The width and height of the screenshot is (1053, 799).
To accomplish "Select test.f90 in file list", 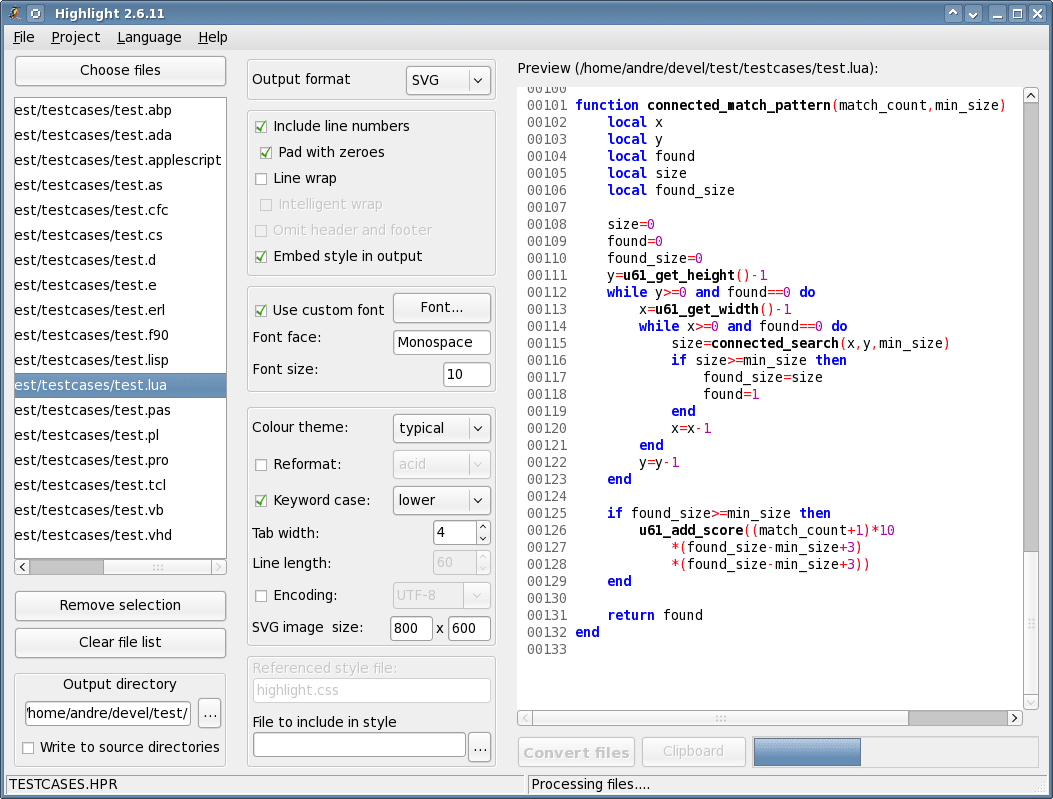I will pyautogui.click(x=120, y=335).
